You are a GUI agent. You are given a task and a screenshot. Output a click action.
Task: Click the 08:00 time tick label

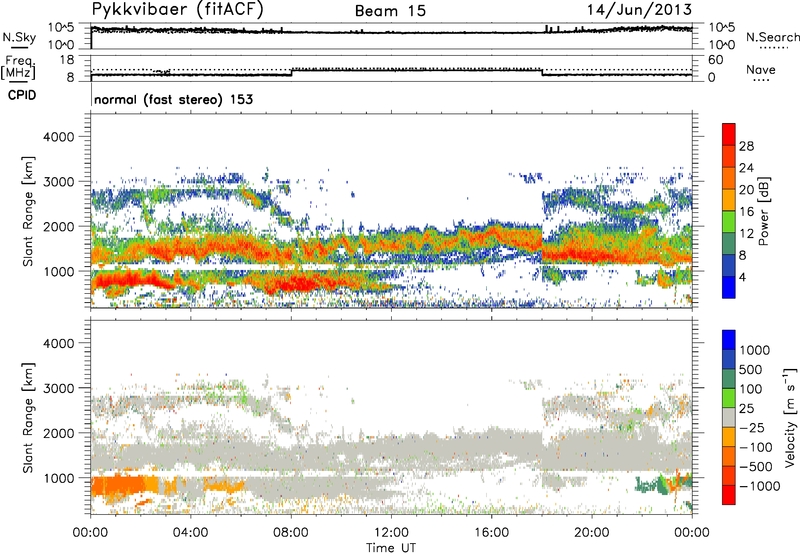coord(291,533)
